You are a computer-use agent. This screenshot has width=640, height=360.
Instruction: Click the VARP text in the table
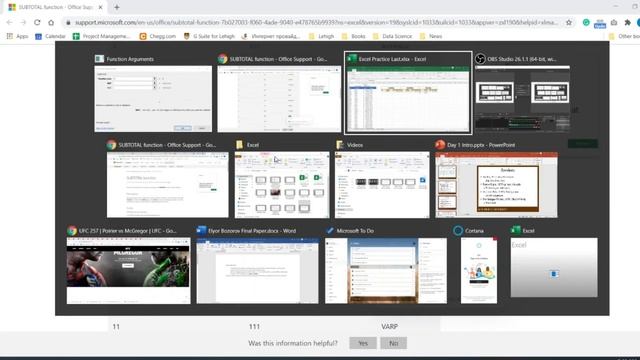[x=389, y=327]
